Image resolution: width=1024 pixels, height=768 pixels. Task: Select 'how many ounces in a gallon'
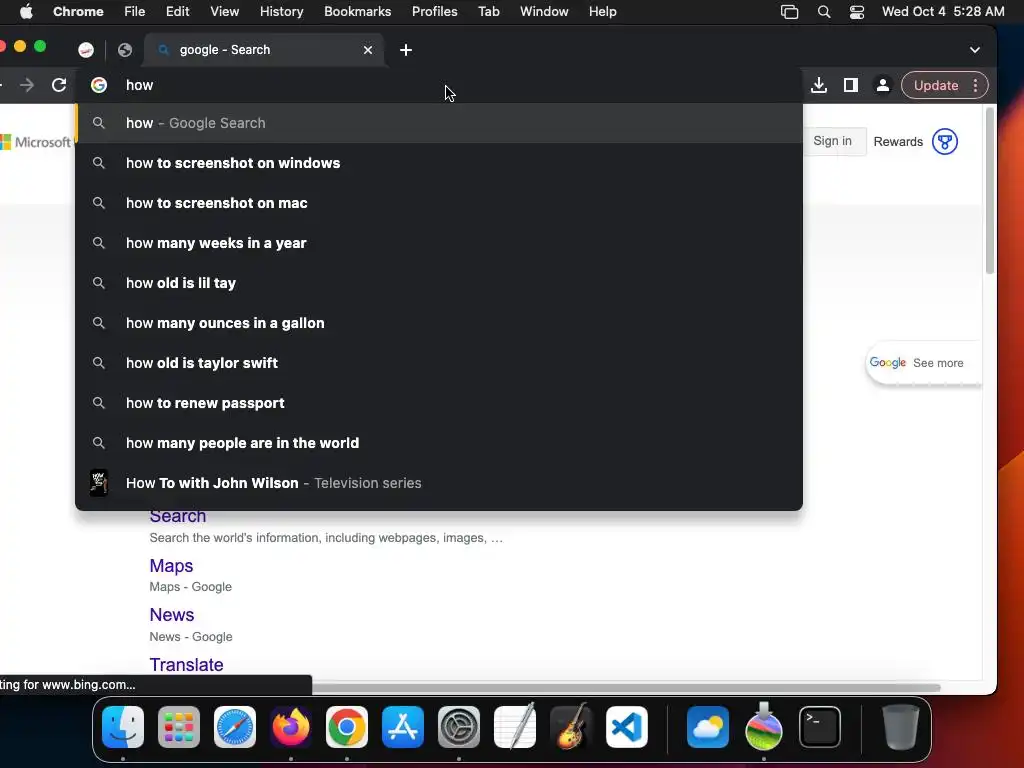(439, 323)
